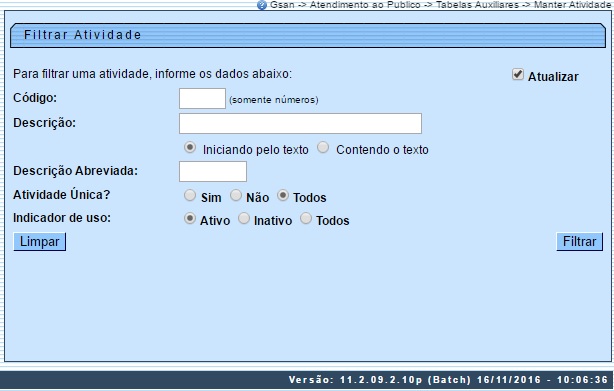This screenshot has width=614, height=391.
Task: Click the (somente números) hint text
Action: coord(274,100)
